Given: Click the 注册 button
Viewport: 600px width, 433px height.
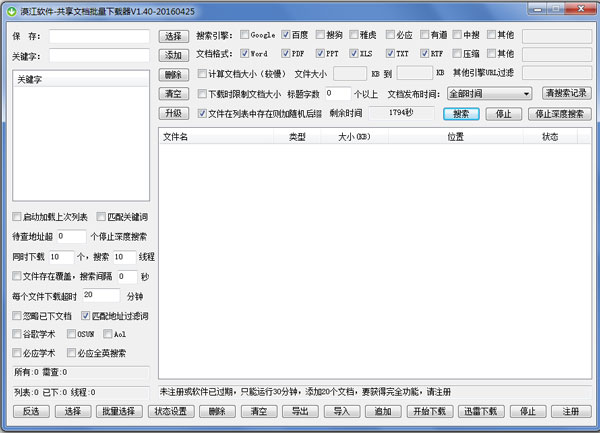Looking at the screenshot, I should coord(571,411).
